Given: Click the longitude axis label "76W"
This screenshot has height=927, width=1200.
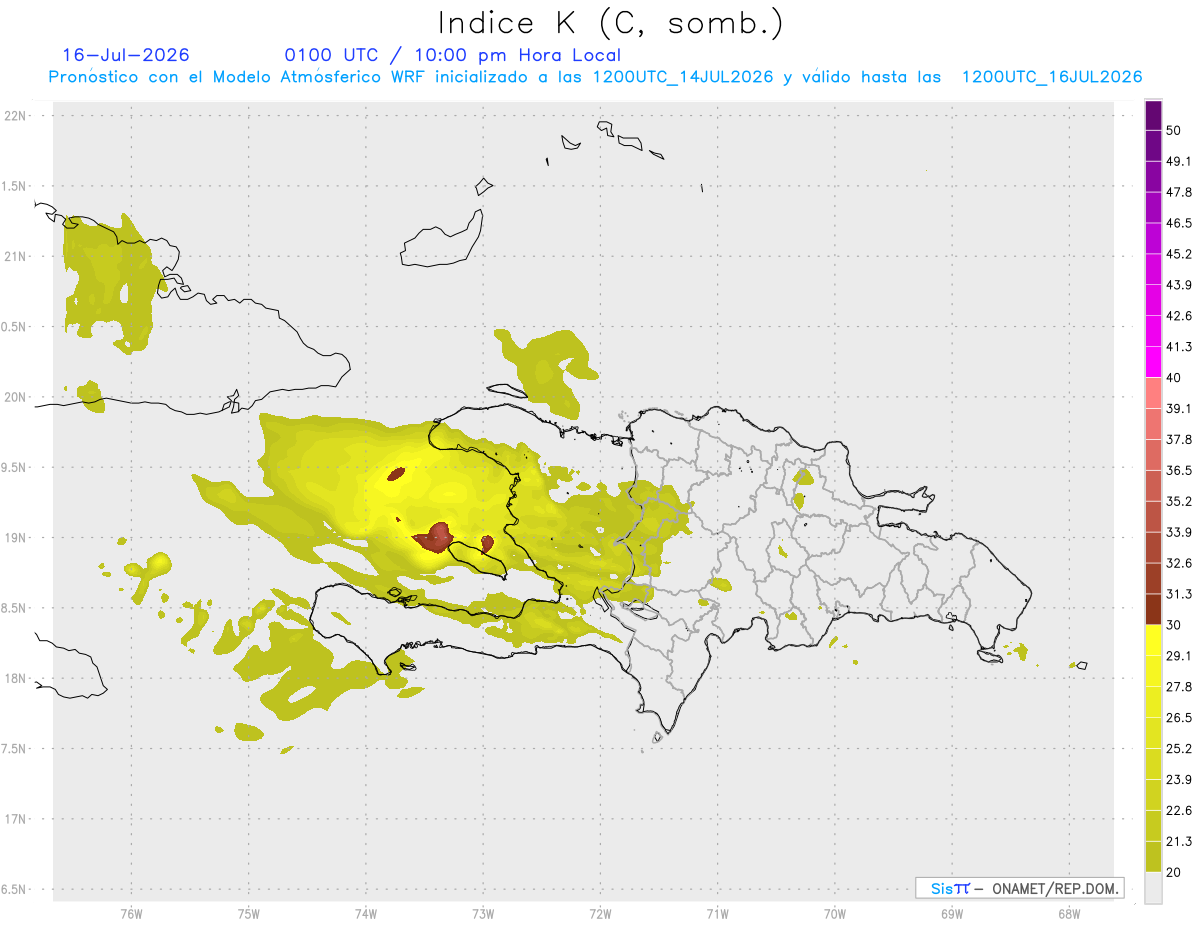Looking at the screenshot, I should pyautogui.click(x=131, y=913).
